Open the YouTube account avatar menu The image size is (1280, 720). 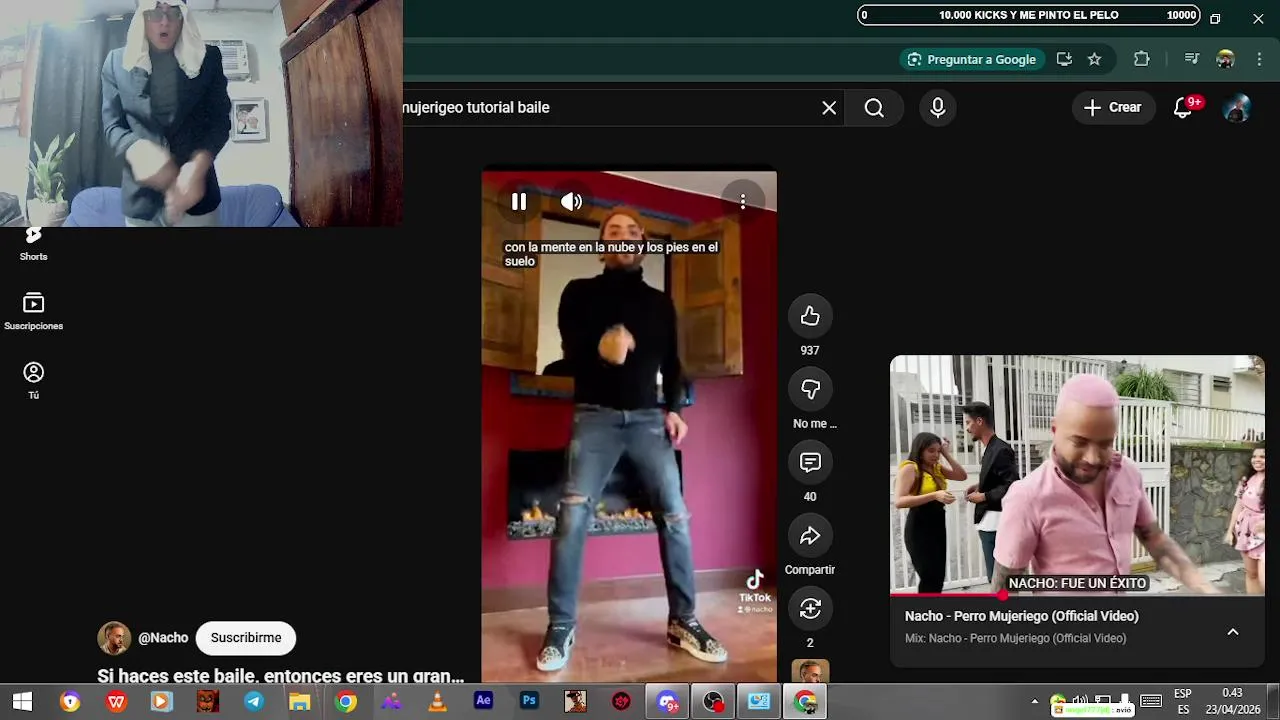pyautogui.click(x=1238, y=108)
